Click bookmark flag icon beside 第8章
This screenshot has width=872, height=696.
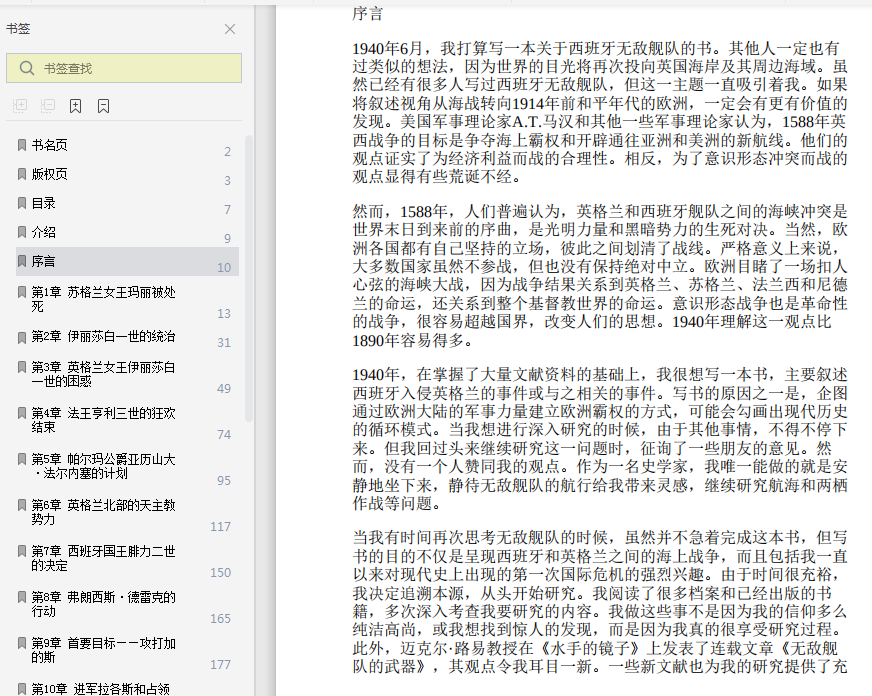point(22,597)
